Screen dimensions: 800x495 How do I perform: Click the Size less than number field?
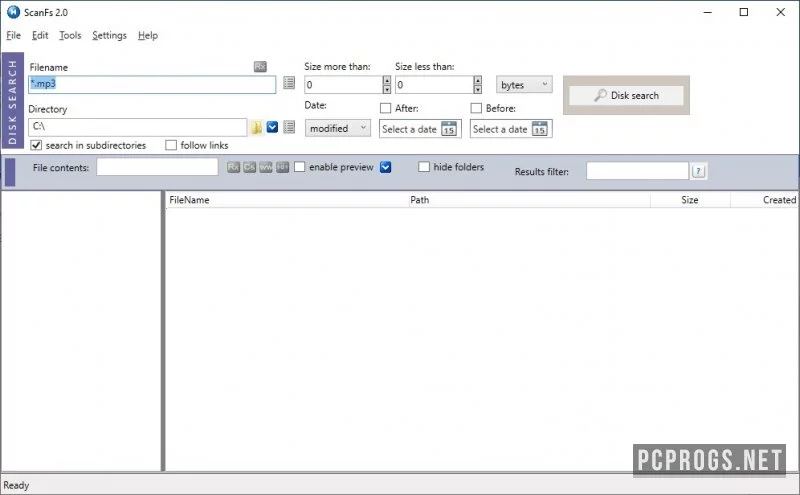[x=434, y=85]
